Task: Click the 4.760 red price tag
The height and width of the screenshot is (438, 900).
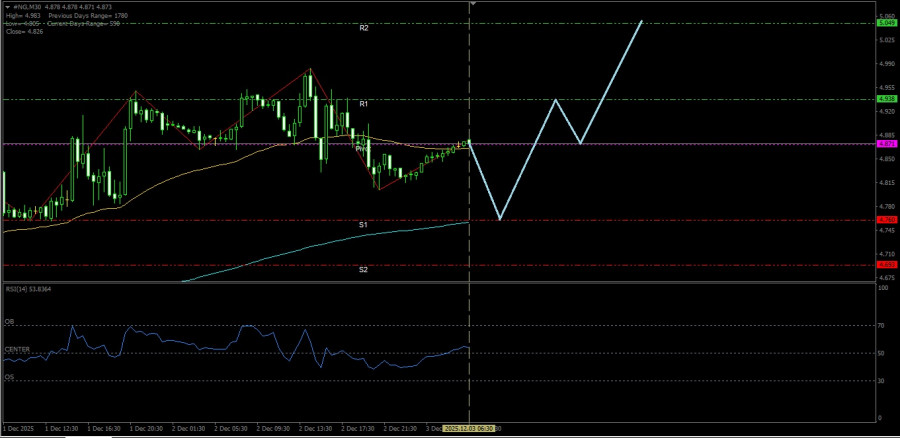Action: click(887, 220)
